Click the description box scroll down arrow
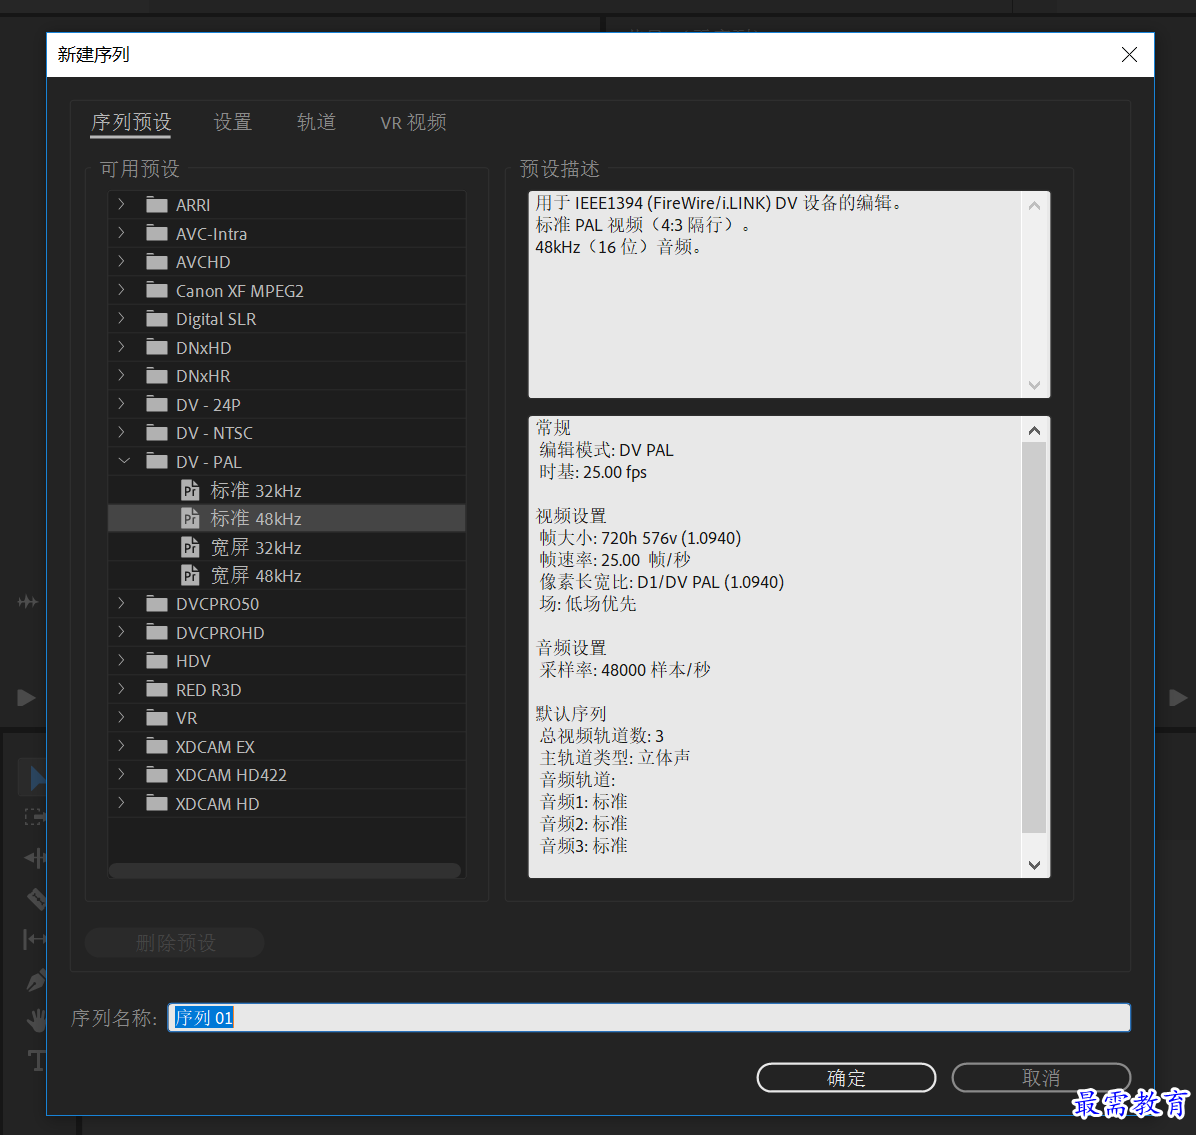 pos(1034,384)
